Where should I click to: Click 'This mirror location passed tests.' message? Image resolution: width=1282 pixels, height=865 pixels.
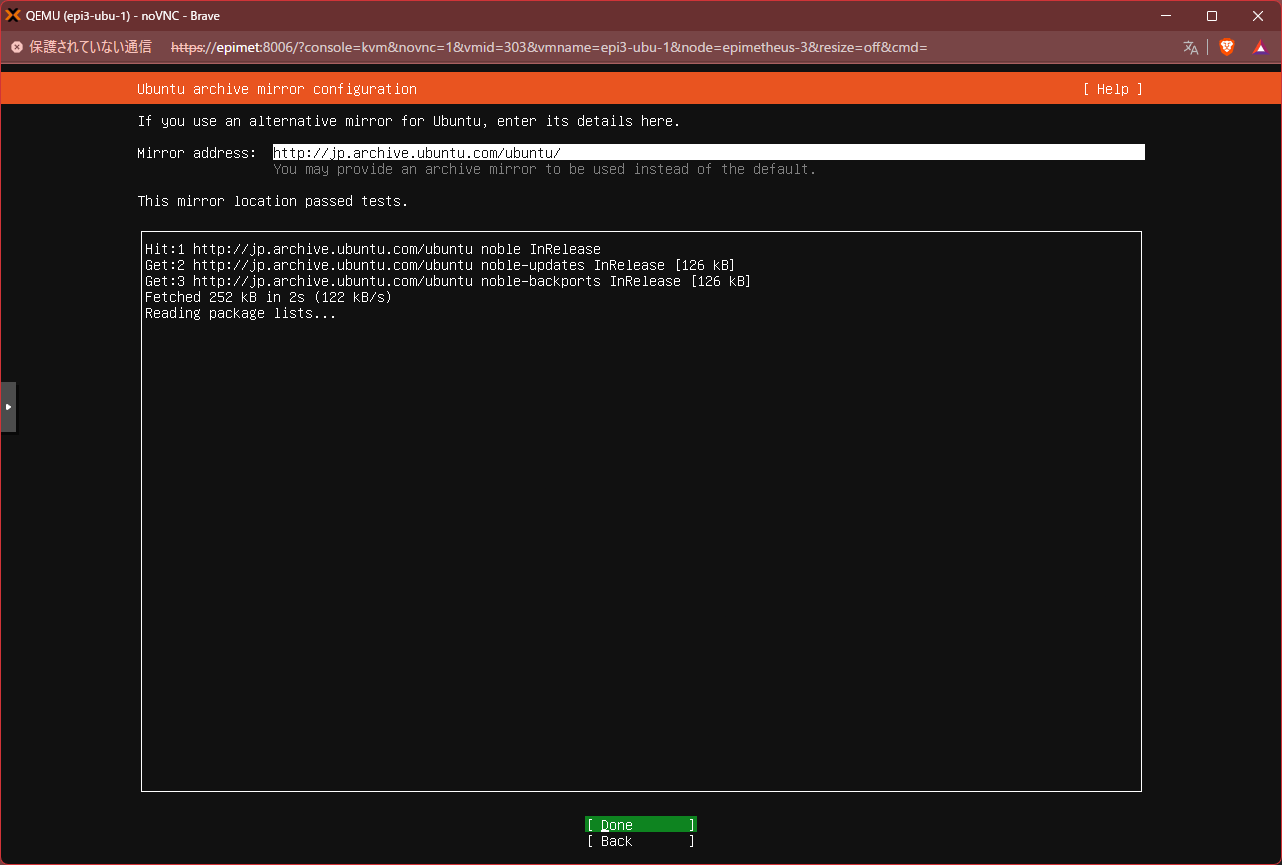273,201
